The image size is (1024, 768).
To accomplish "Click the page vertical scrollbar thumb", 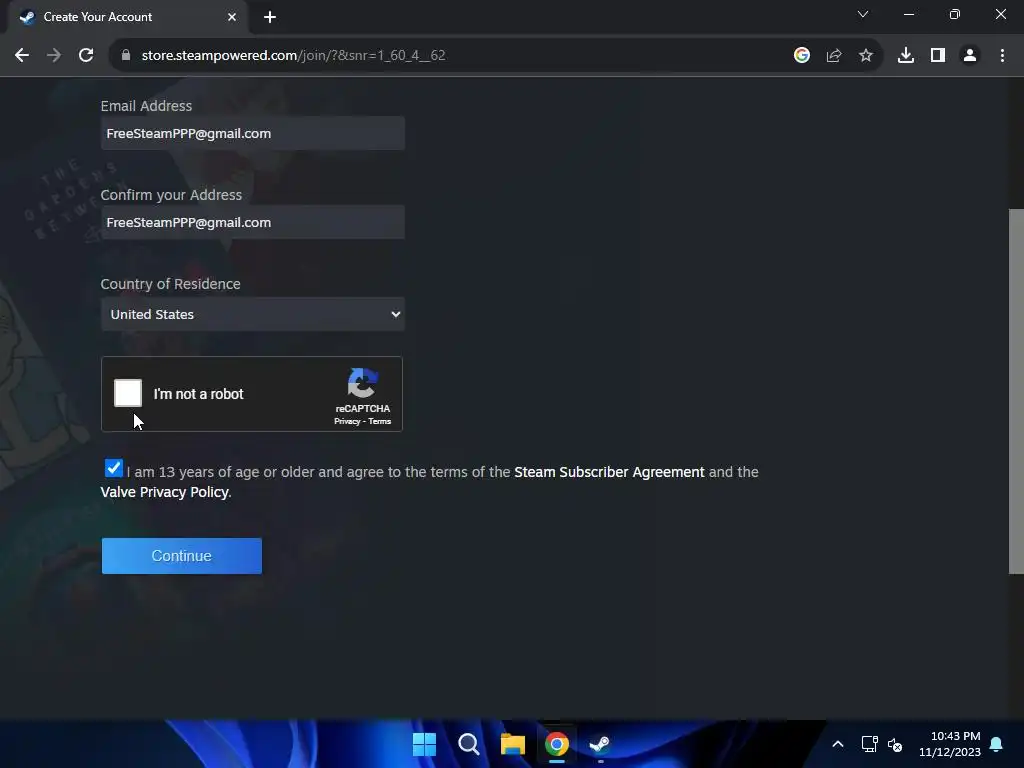I will click(1016, 391).
